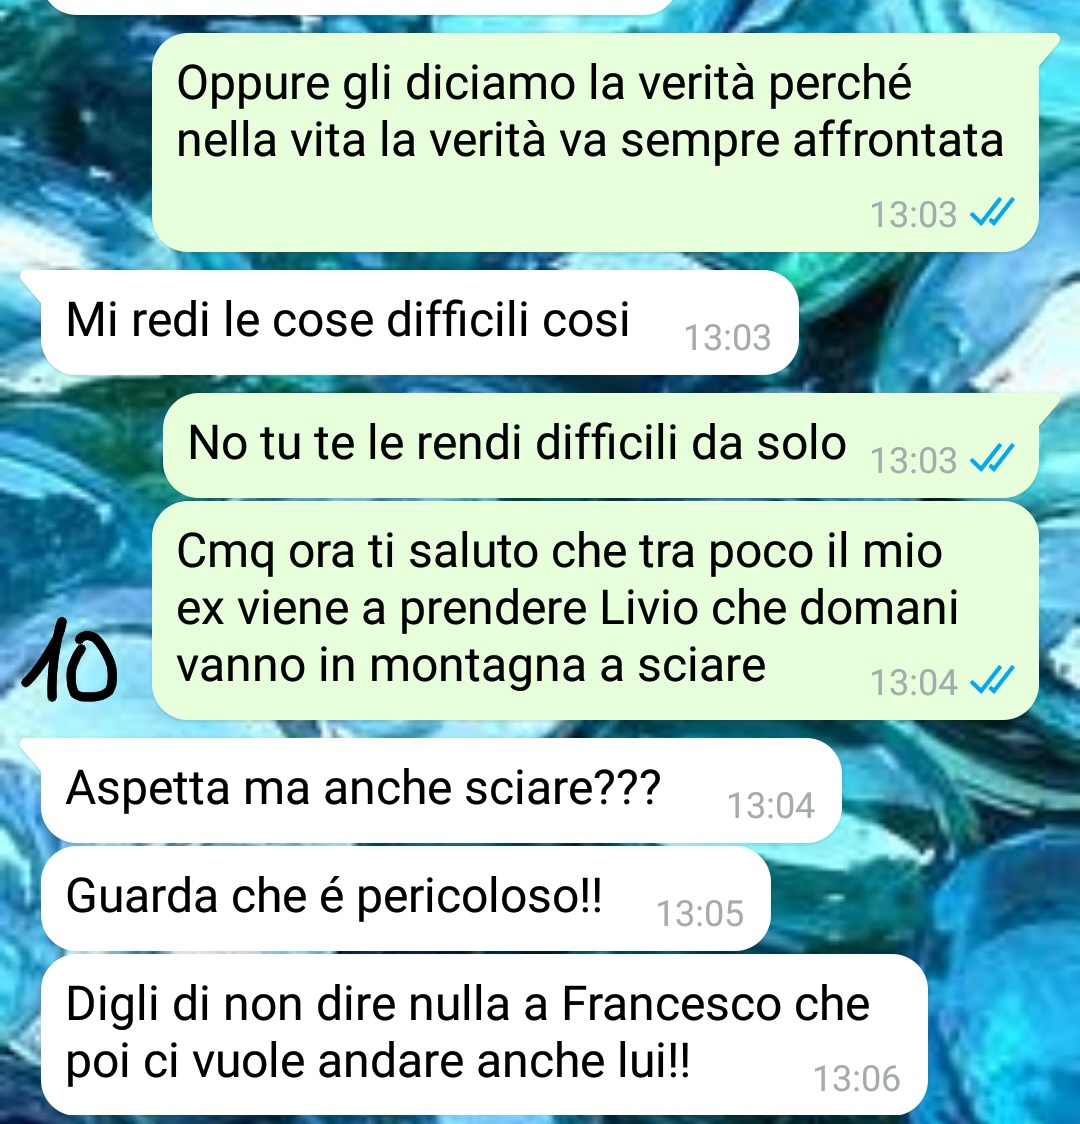Click blue read ticks on 'Oppure gli diciamo' message
Screen dimensions: 1080x1124
pyautogui.click(x=993, y=213)
